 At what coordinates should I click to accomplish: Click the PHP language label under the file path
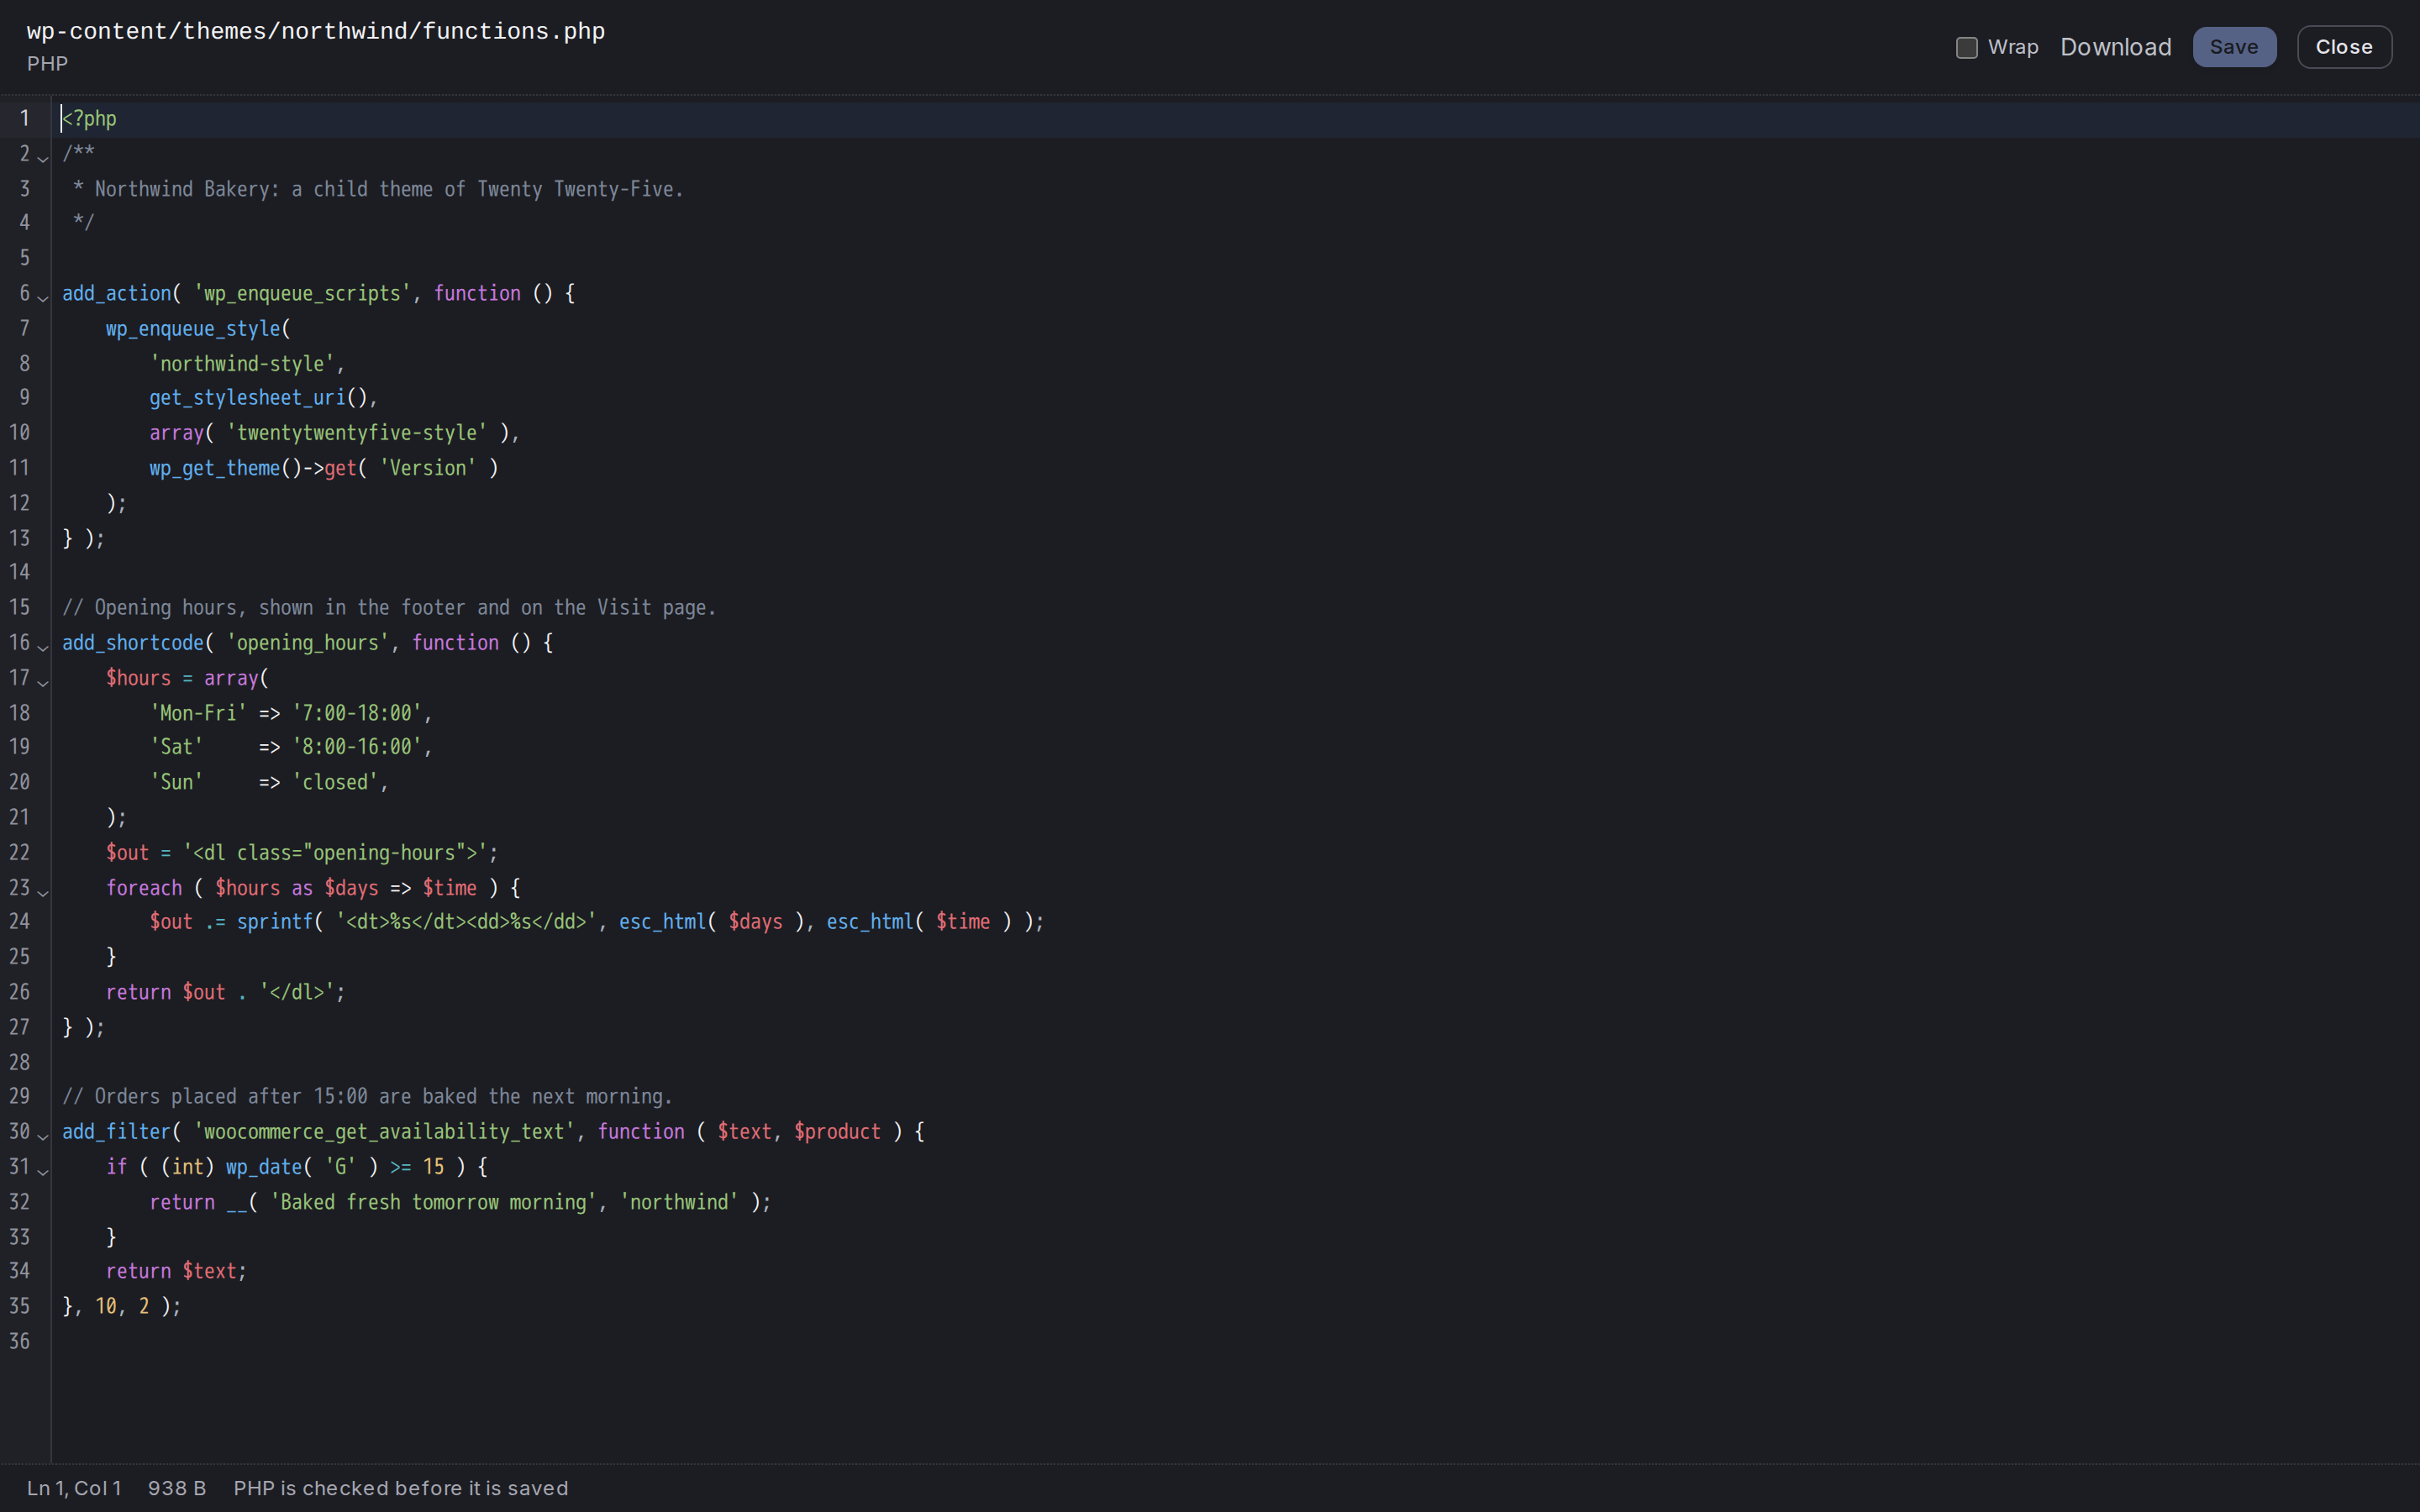pos(47,63)
